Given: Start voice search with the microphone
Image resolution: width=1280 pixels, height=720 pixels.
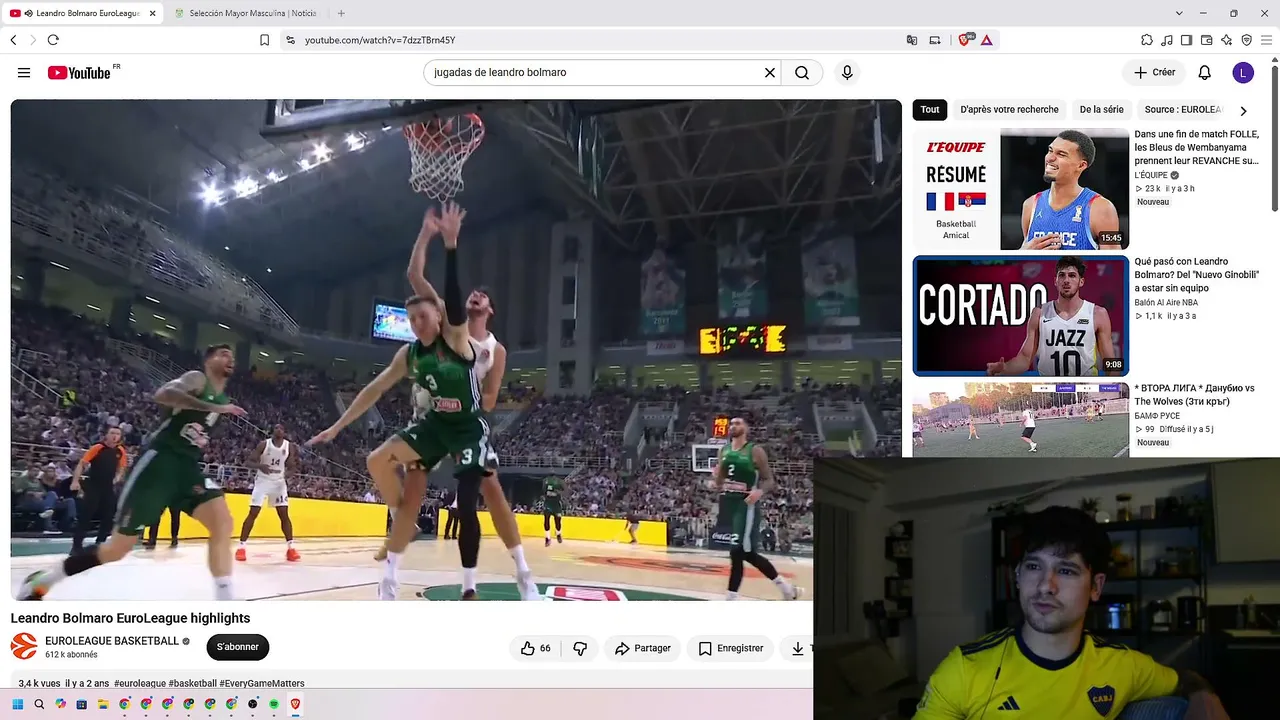Looking at the screenshot, I should click(x=847, y=73).
